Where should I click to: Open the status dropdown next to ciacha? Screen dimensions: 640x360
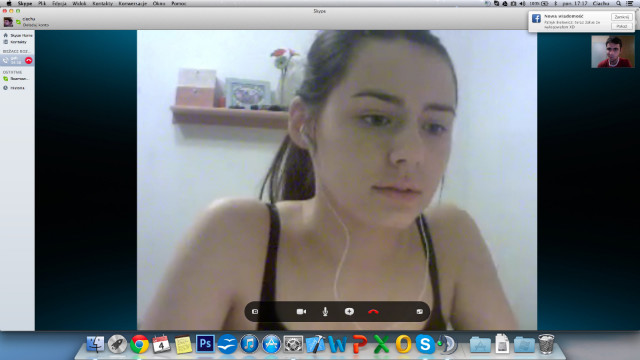[x=18, y=22]
